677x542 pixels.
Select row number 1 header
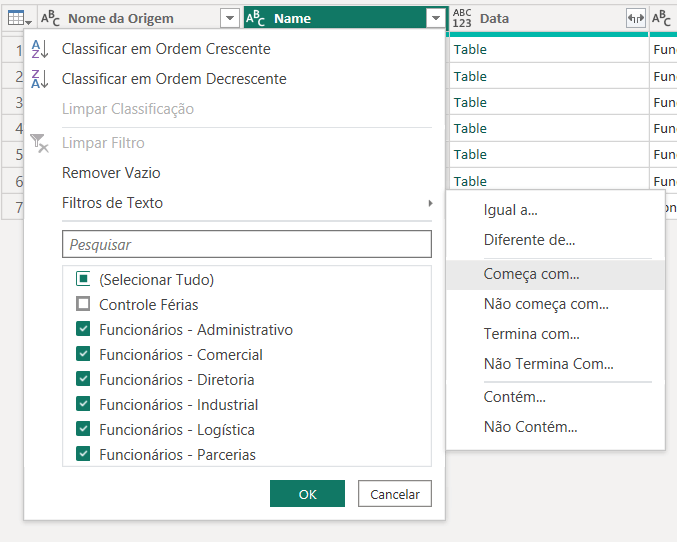[x=14, y=51]
